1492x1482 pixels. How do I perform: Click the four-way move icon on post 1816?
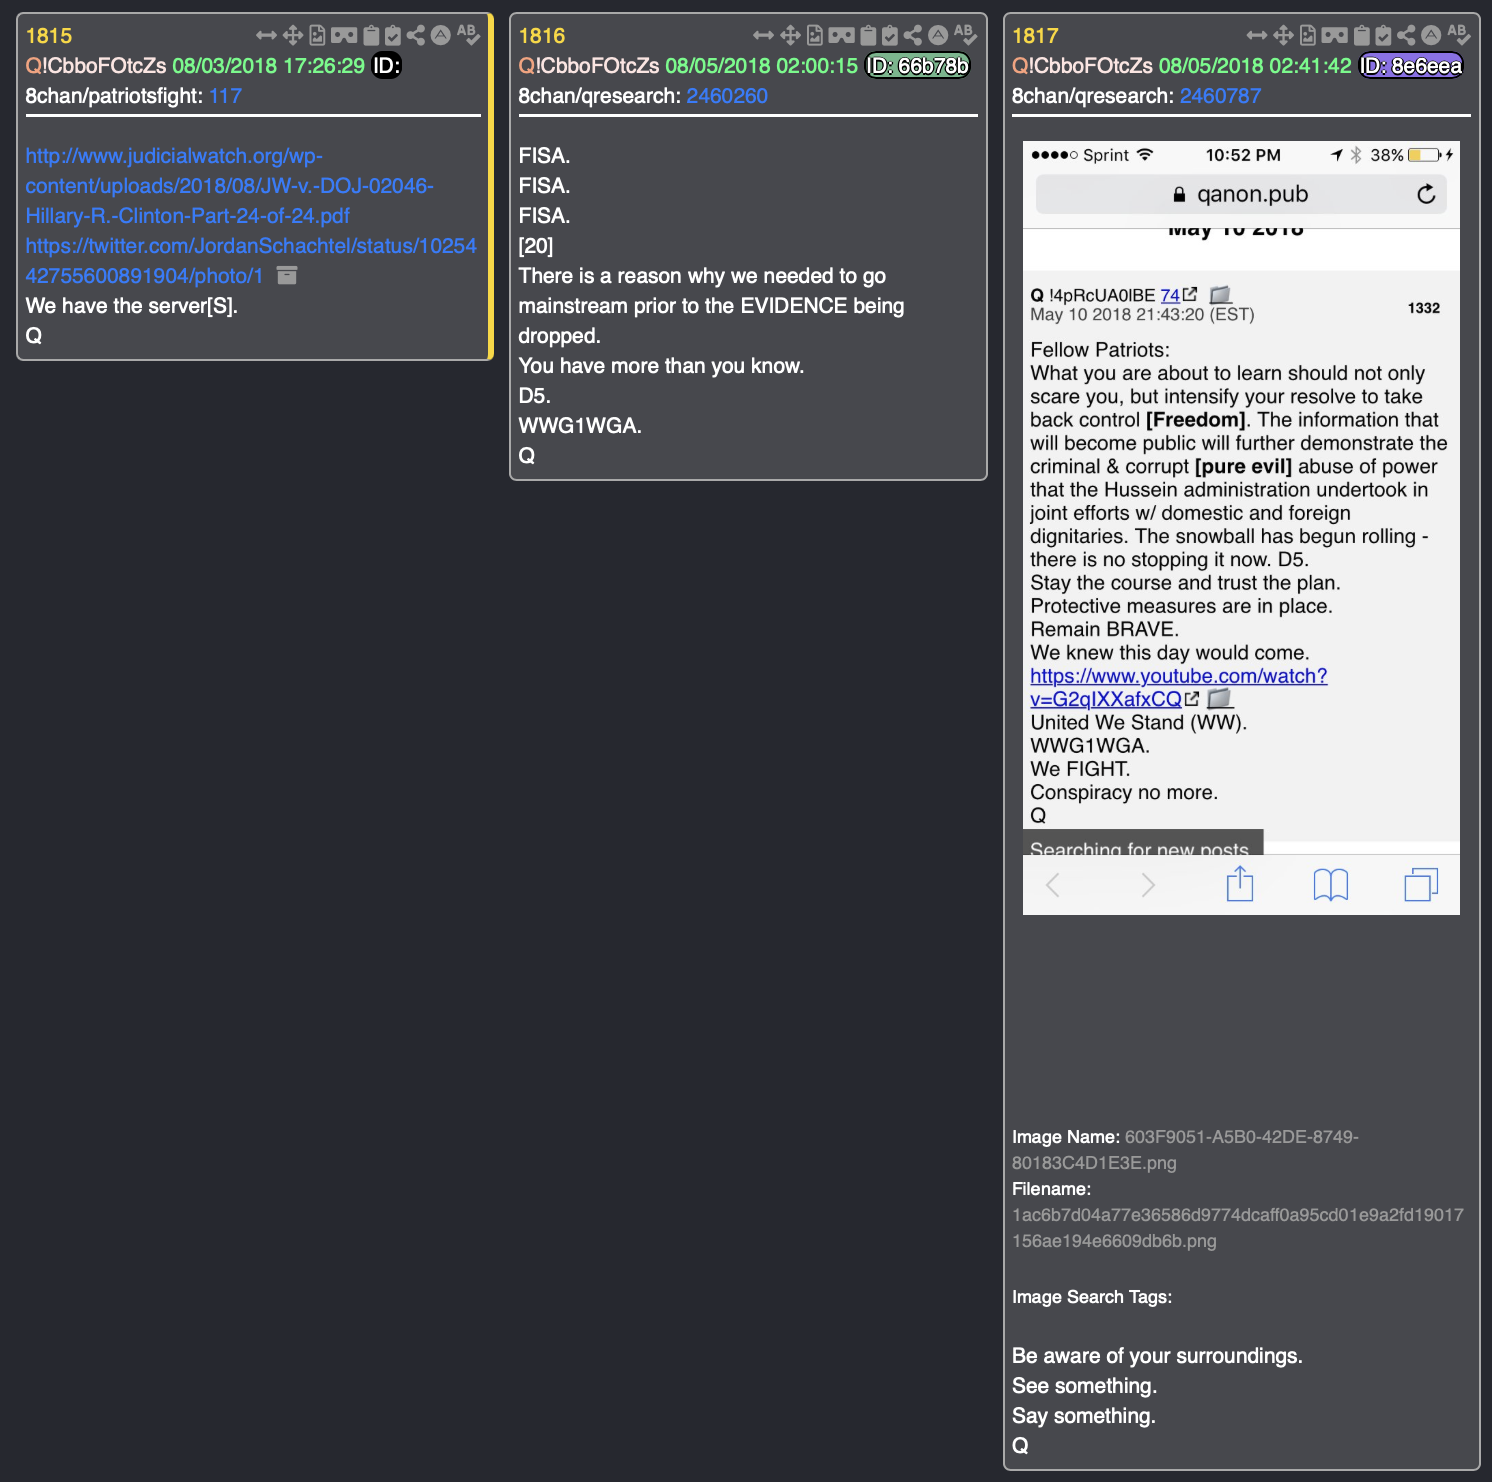tap(791, 36)
